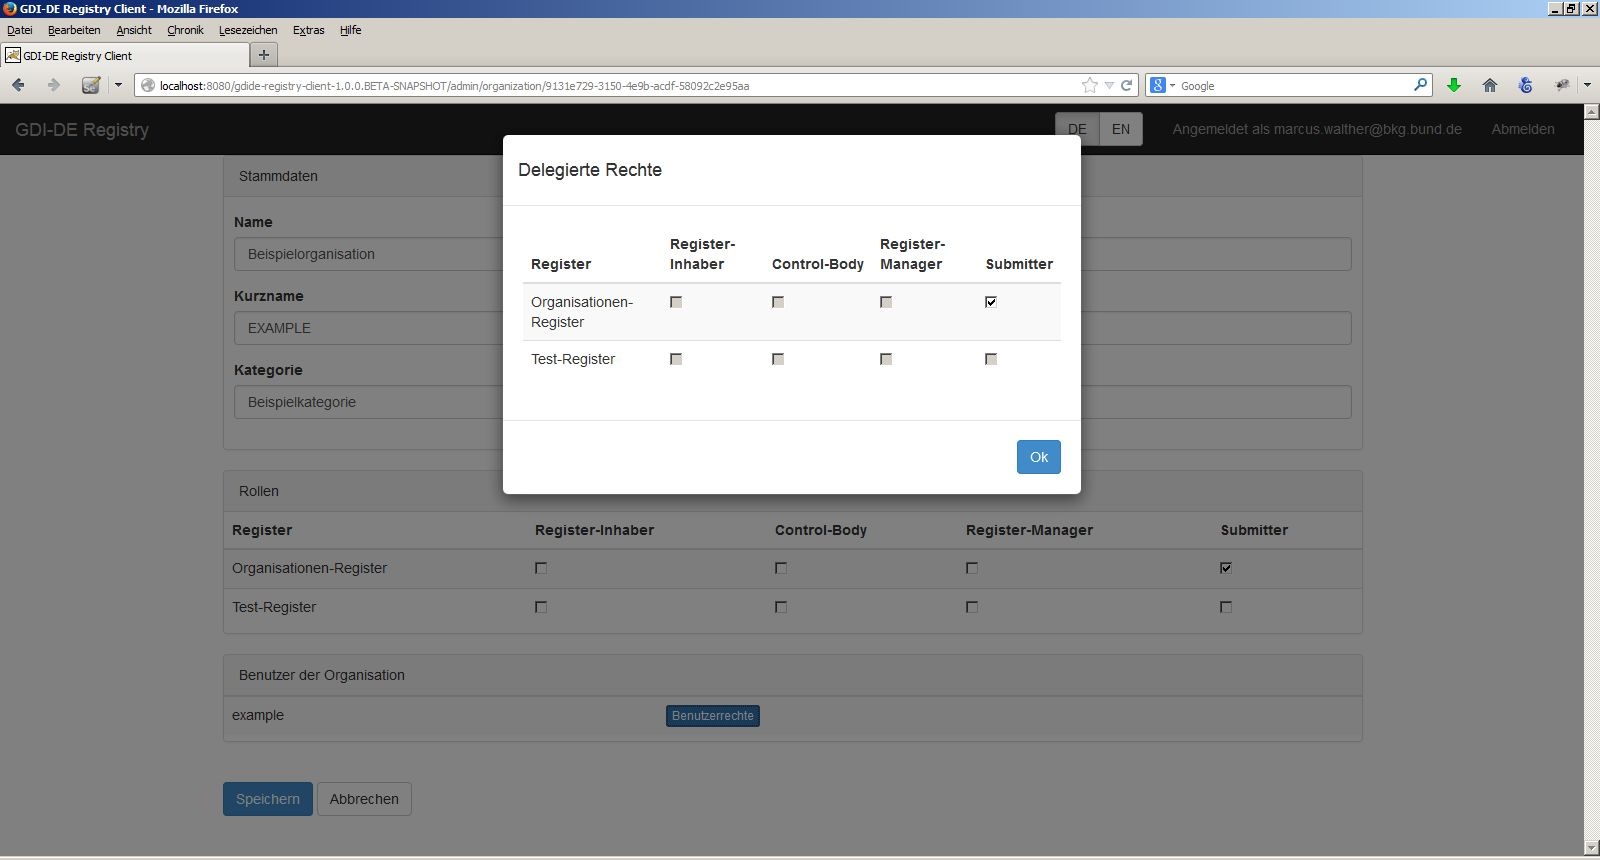Image resolution: width=1600 pixels, height=860 pixels.
Task: Open a new browser tab
Action: (264, 55)
